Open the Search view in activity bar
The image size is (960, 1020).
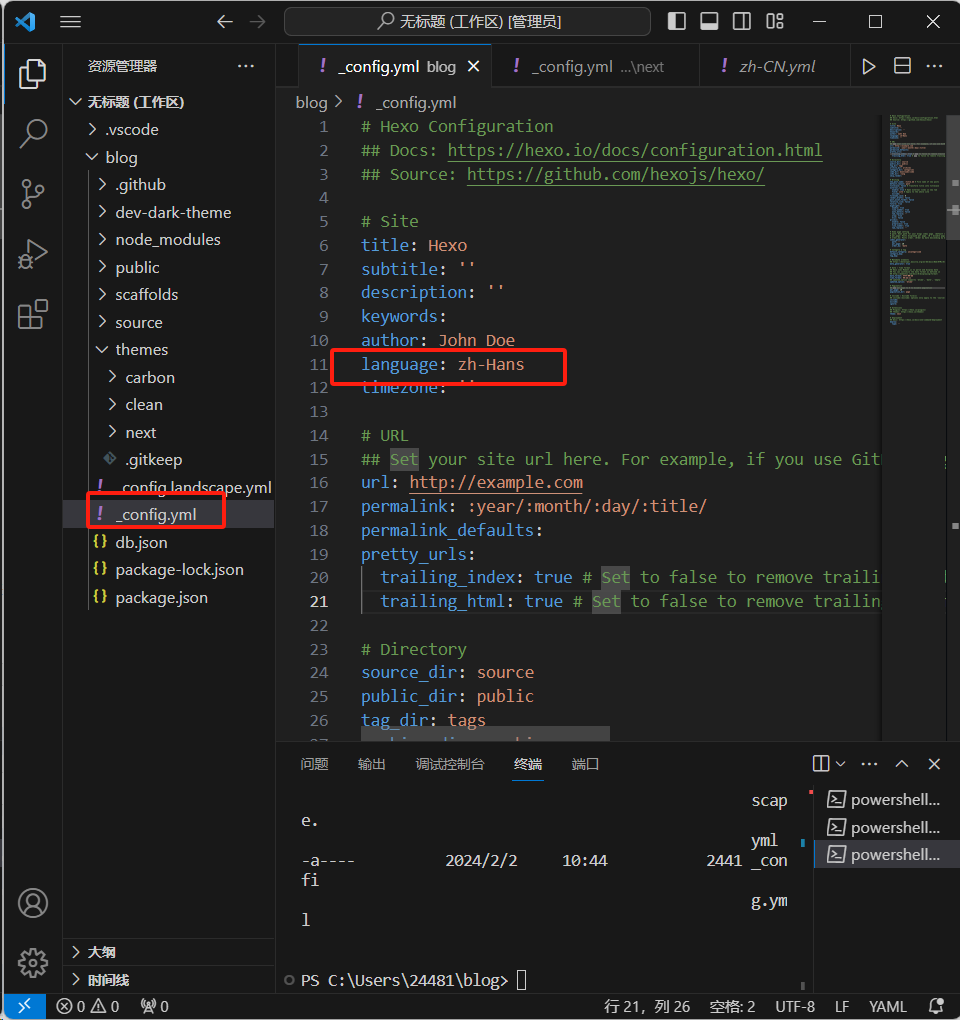coord(33,133)
